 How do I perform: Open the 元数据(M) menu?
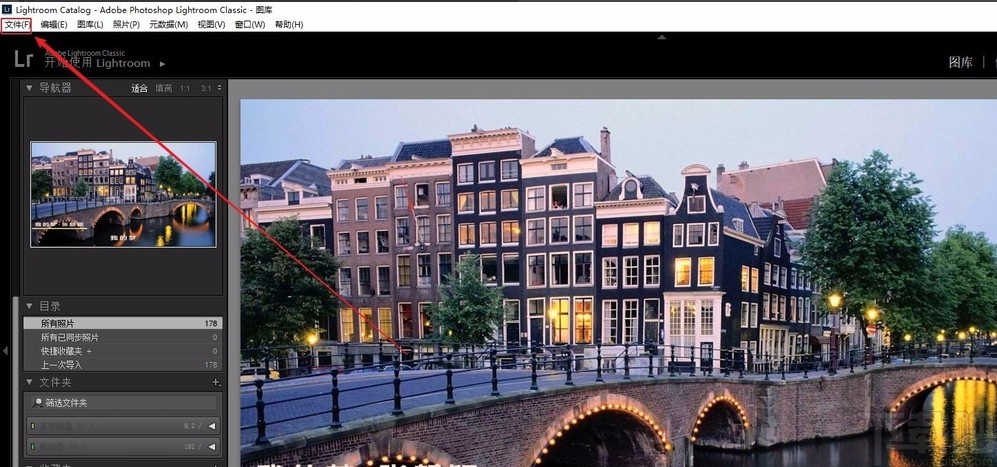(x=168, y=25)
